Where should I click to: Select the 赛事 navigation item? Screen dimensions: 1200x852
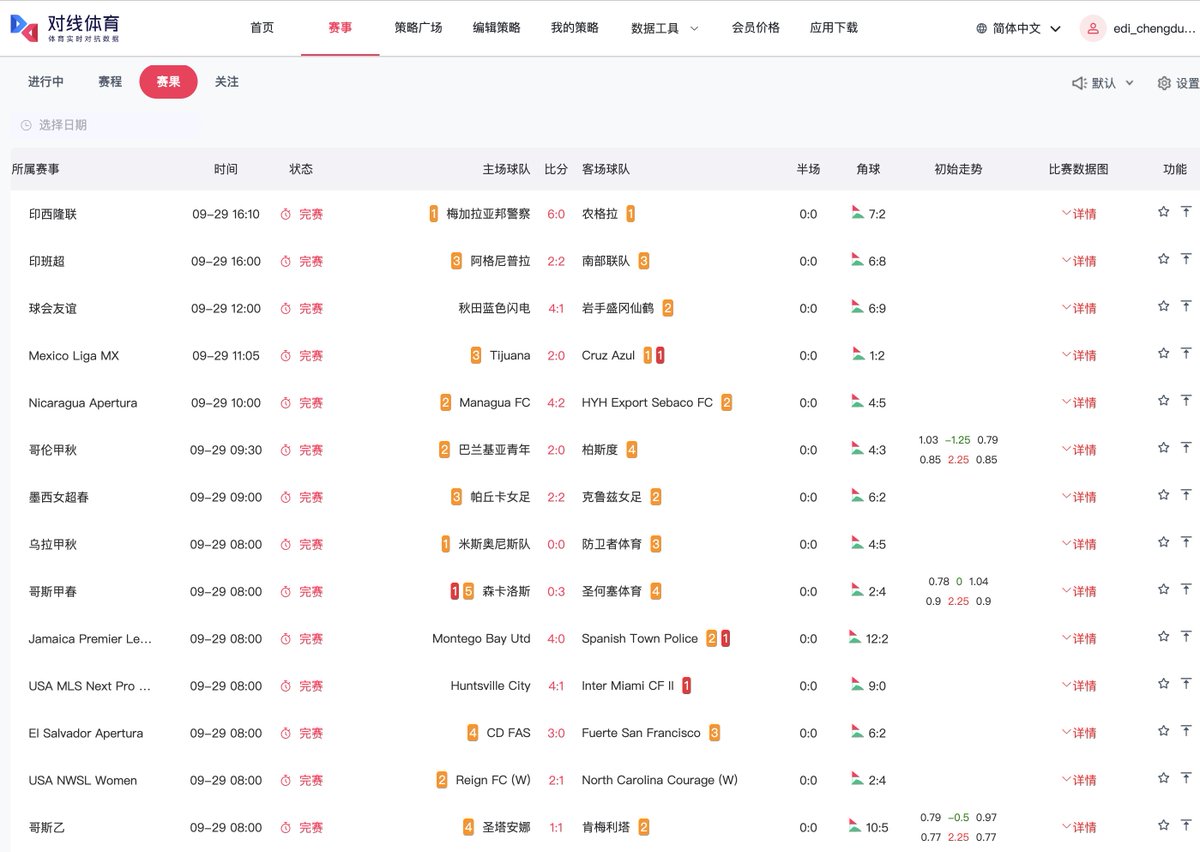click(340, 28)
